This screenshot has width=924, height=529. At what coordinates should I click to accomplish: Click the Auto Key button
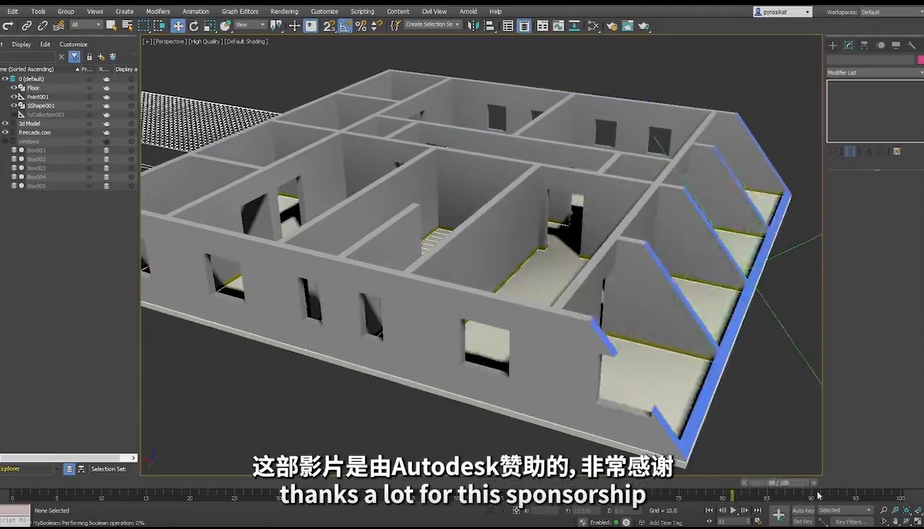pos(803,511)
